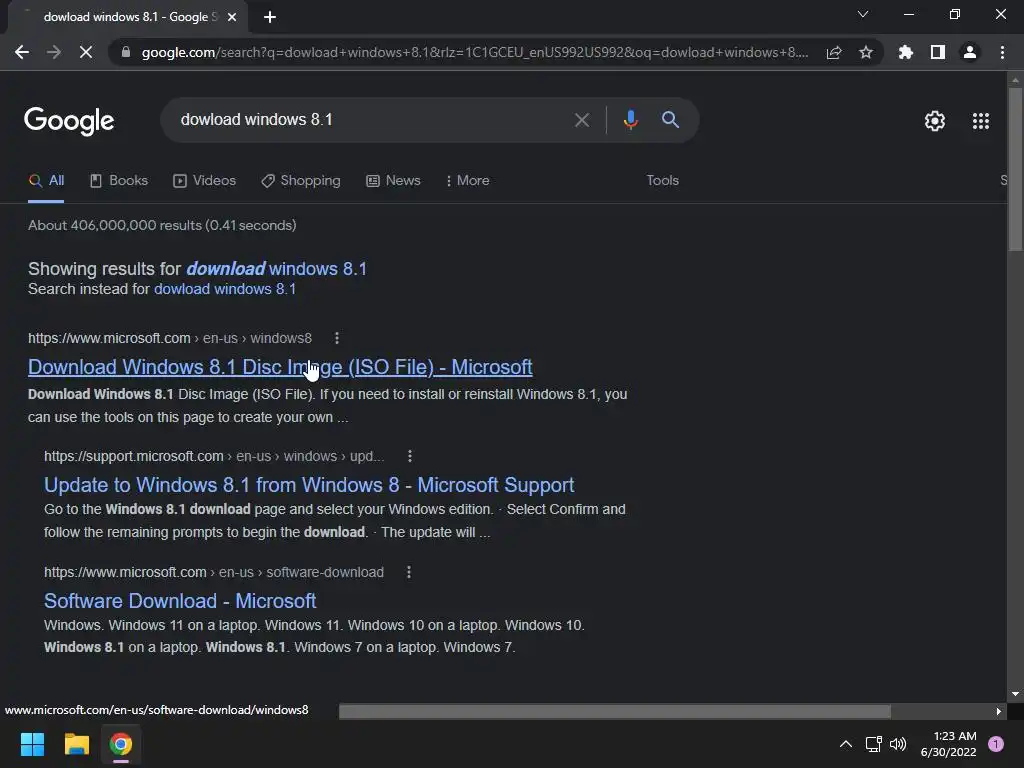Start voice search with the microphone

[630, 120]
